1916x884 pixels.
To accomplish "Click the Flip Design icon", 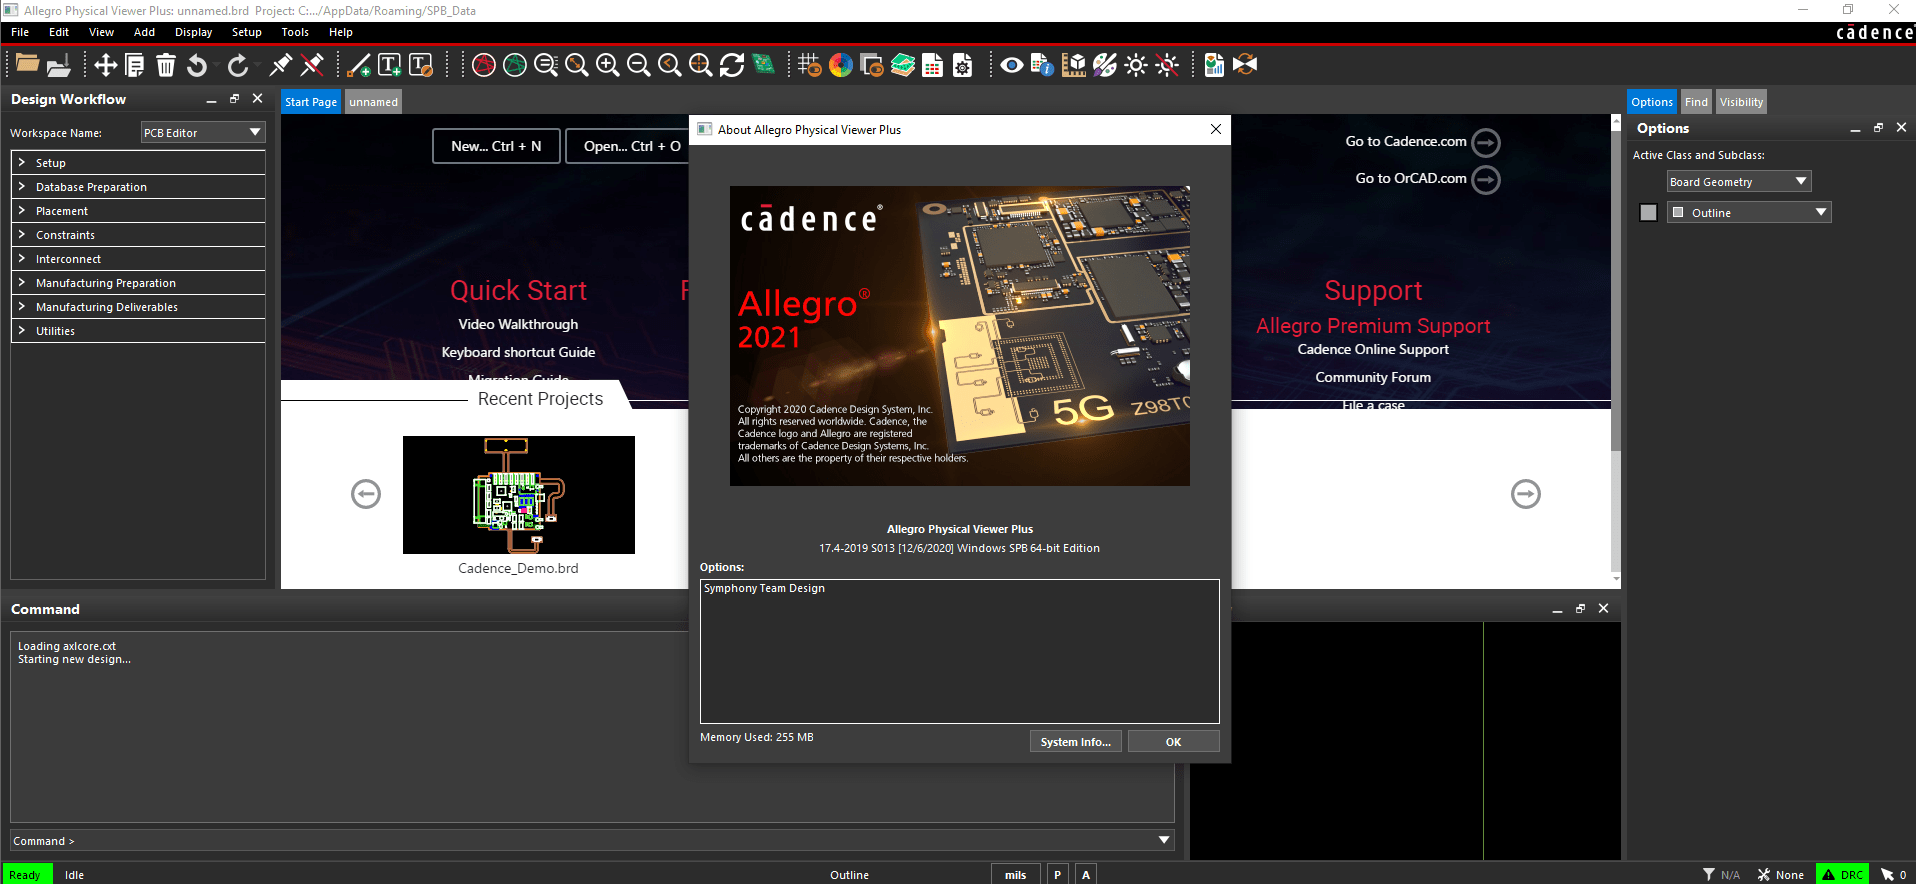I will click(1245, 65).
